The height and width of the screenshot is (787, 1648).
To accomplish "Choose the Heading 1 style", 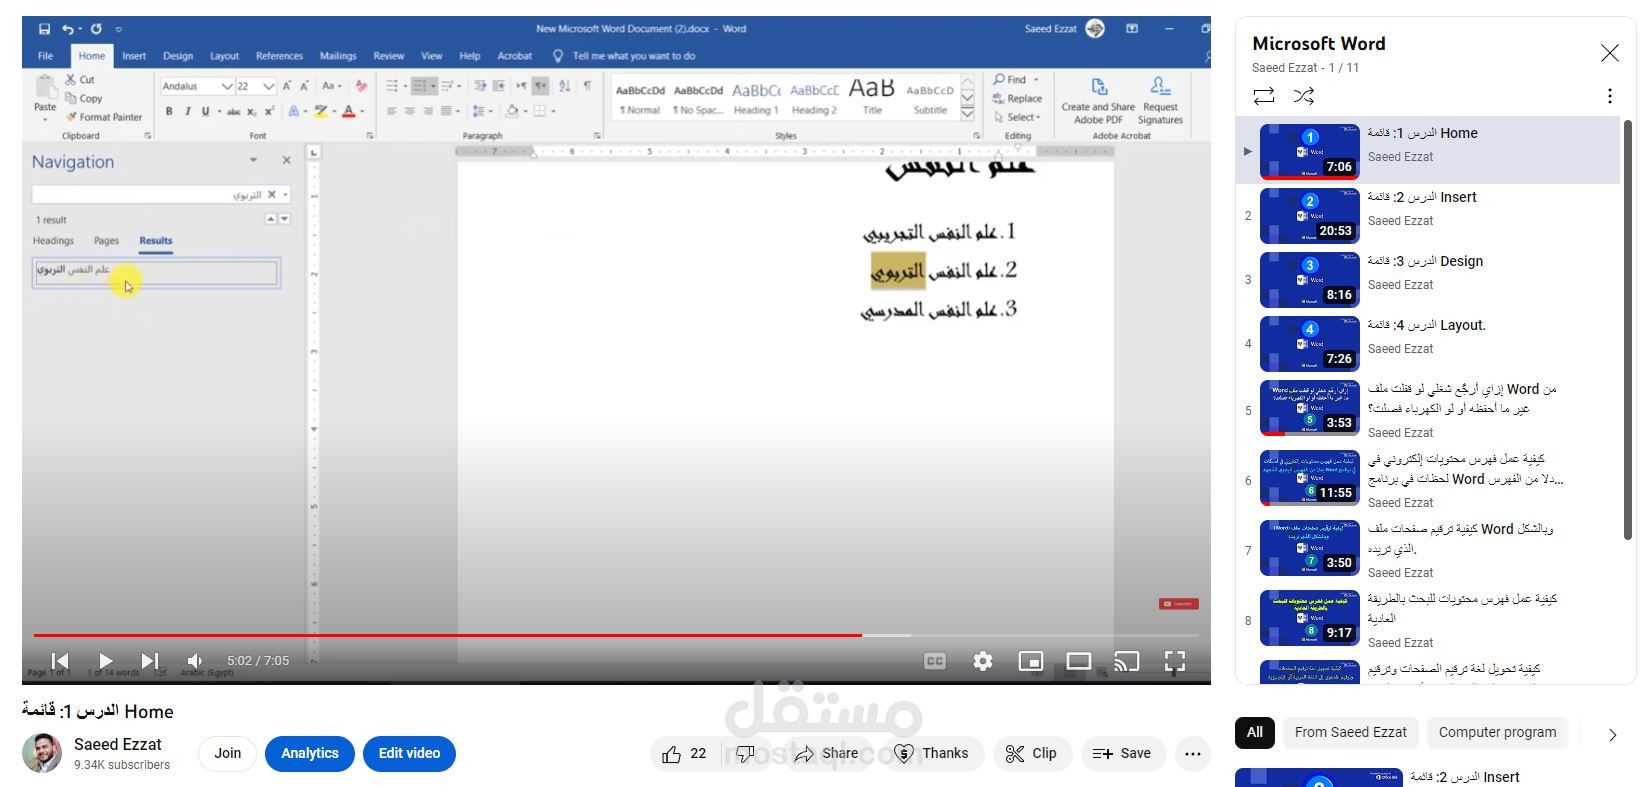I will tap(756, 98).
